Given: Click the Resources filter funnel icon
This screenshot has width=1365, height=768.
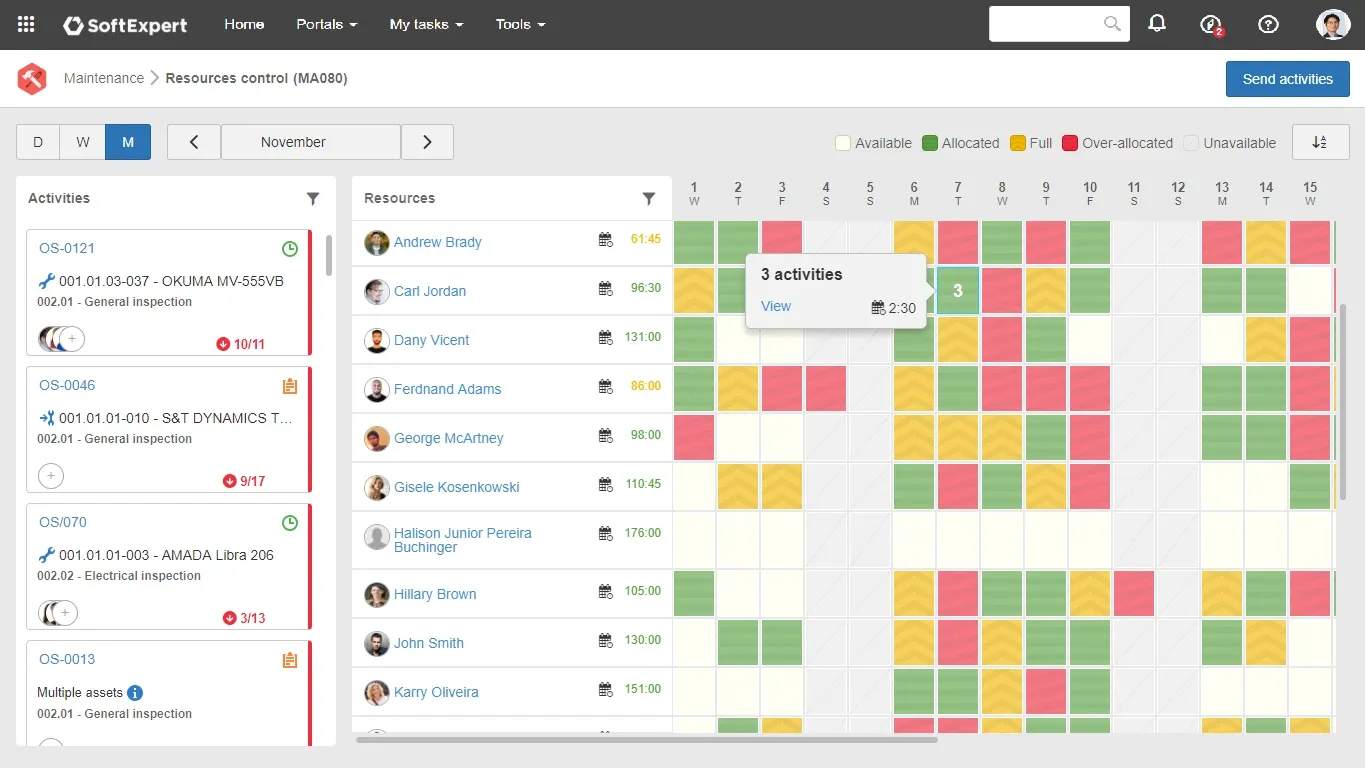Looking at the screenshot, I should pos(649,199).
